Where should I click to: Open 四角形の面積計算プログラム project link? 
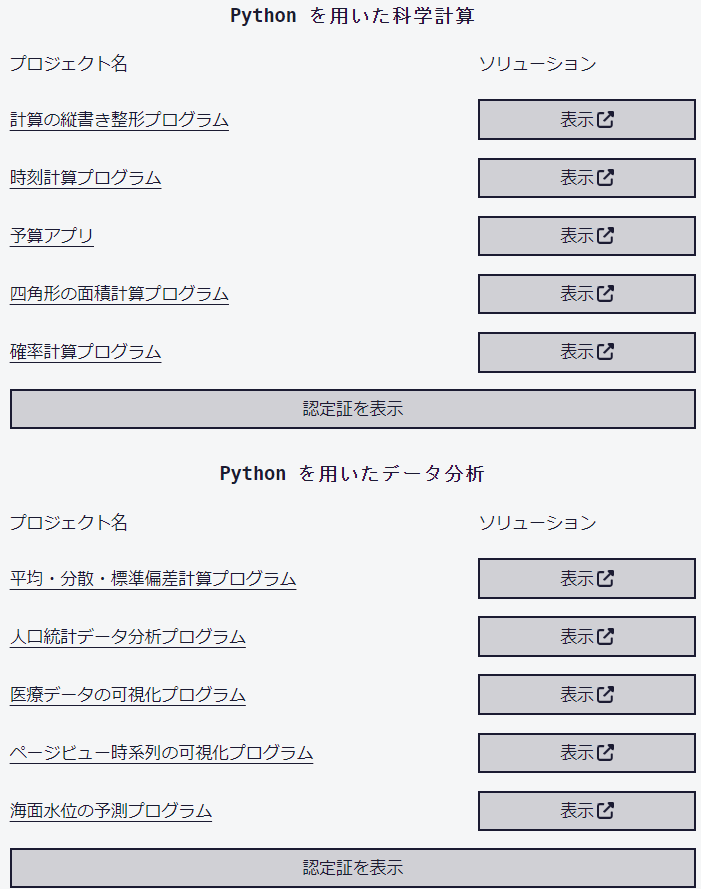(119, 294)
